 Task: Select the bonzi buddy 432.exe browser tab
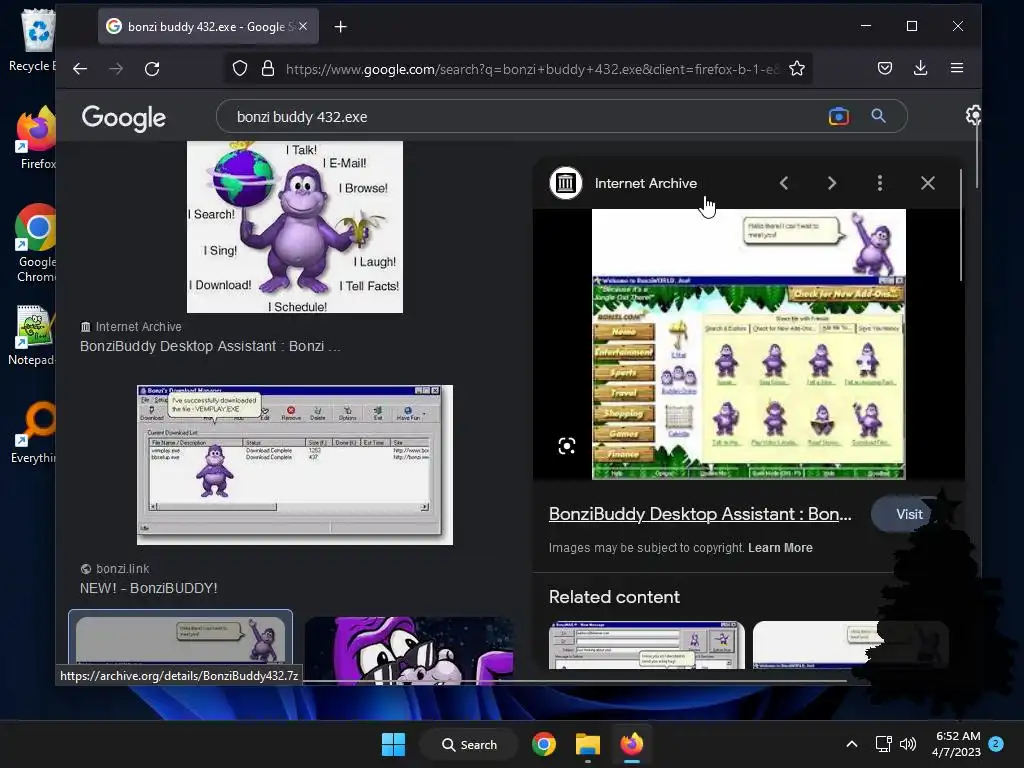(x=208, y=27)
